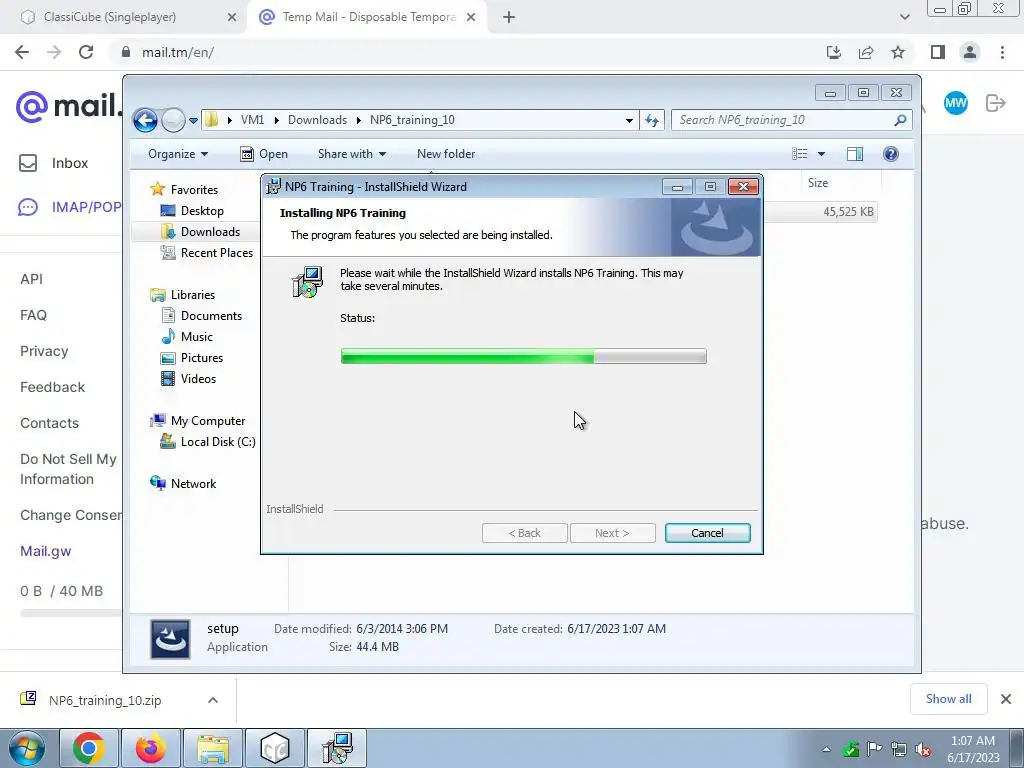Open Chrome profile icon
Image resolution: width=1024 pixels, height=768 pixels.
970,52
